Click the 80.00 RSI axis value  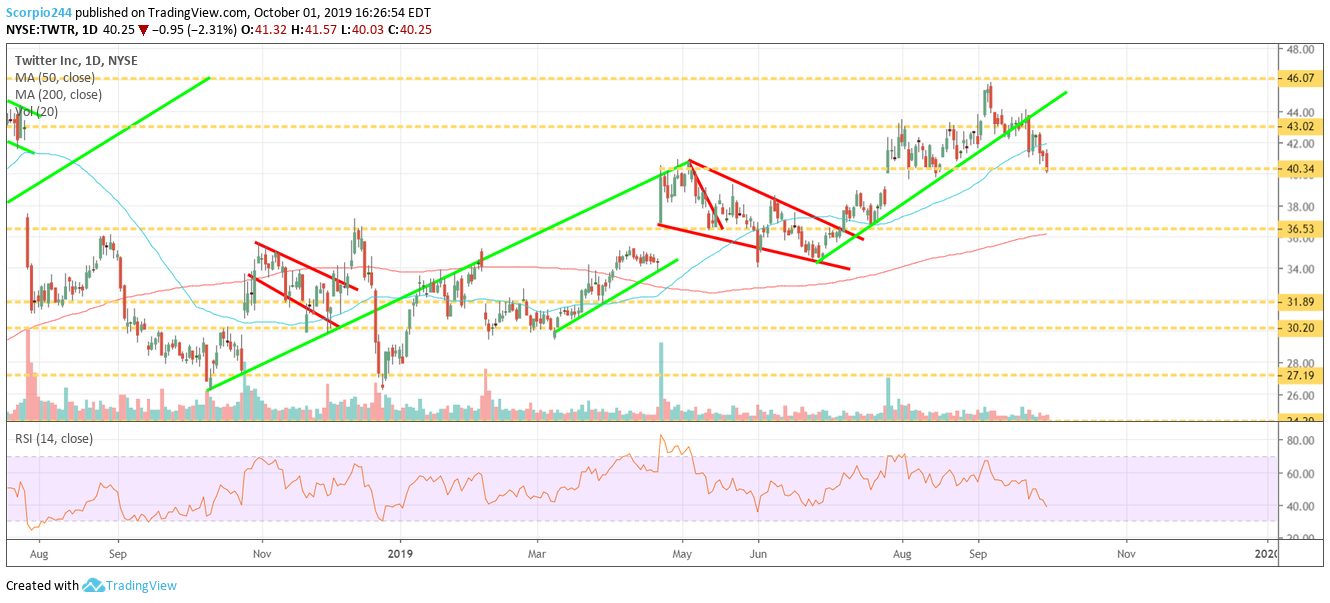1300,440
